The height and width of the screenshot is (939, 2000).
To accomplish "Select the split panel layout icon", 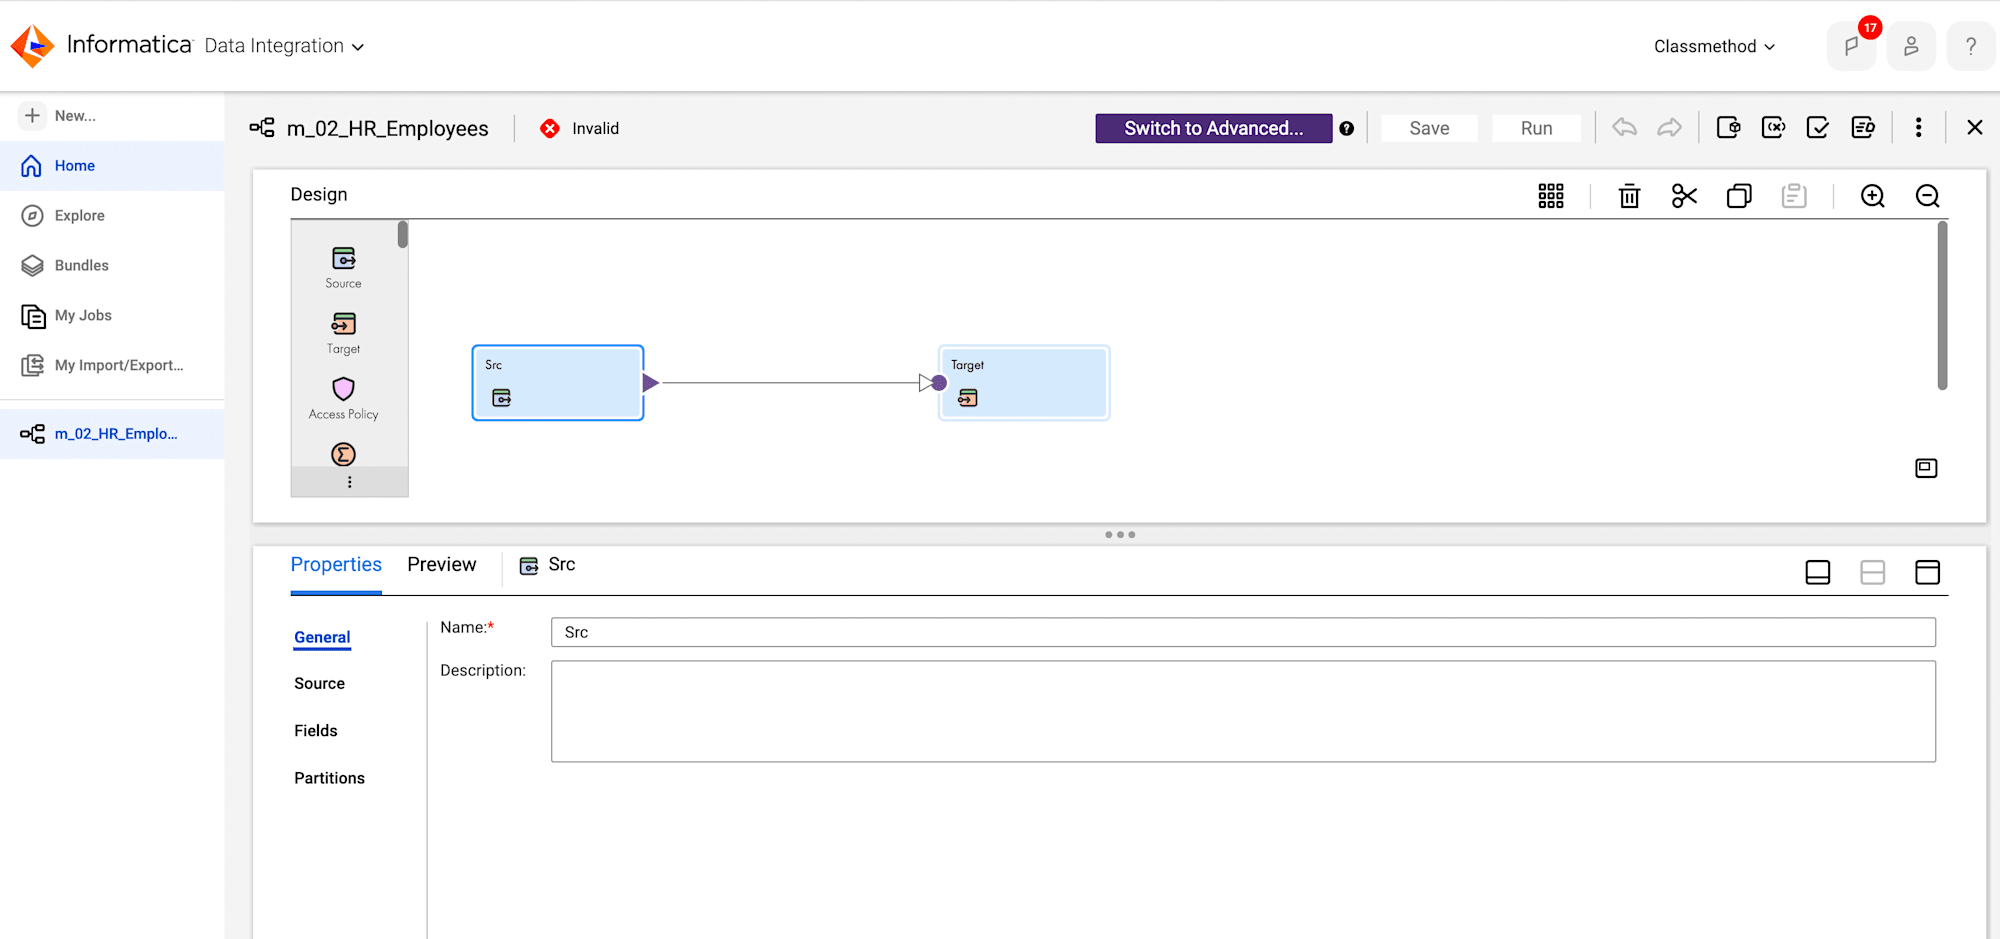I will tap(1872, 572).
